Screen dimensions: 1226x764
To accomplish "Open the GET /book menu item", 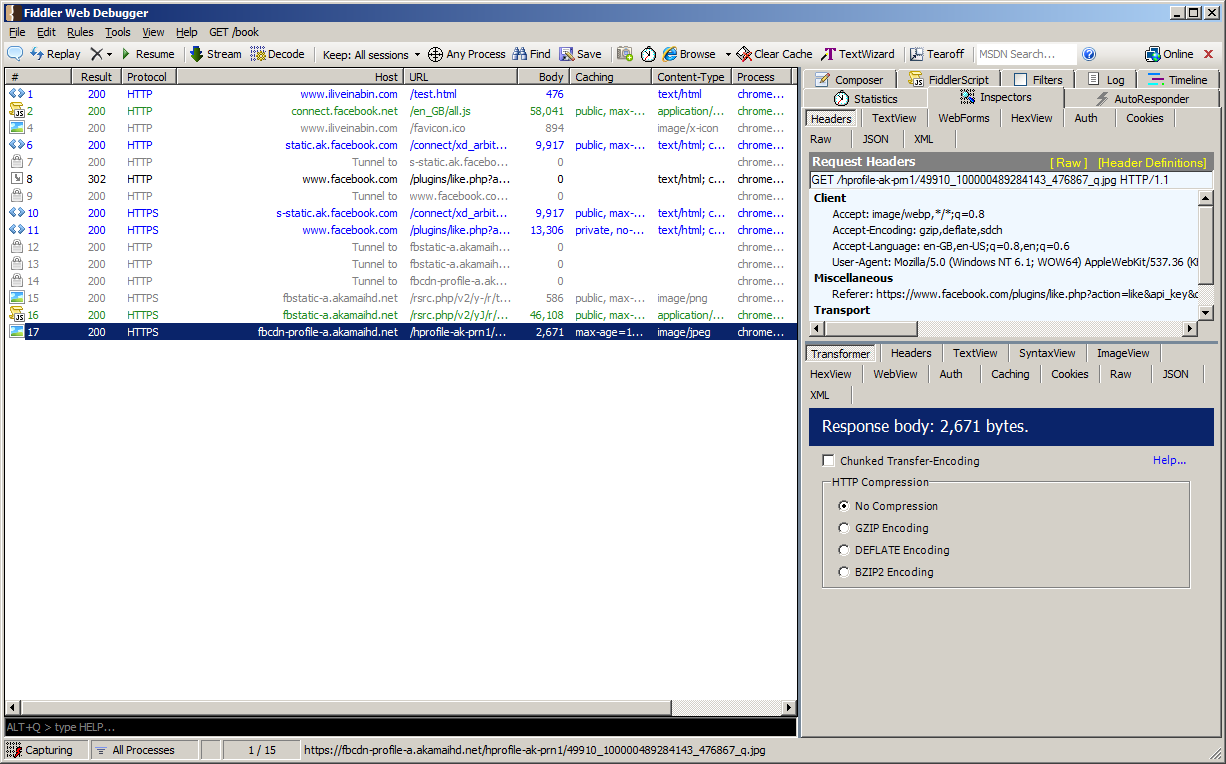I will click(234, 32).
